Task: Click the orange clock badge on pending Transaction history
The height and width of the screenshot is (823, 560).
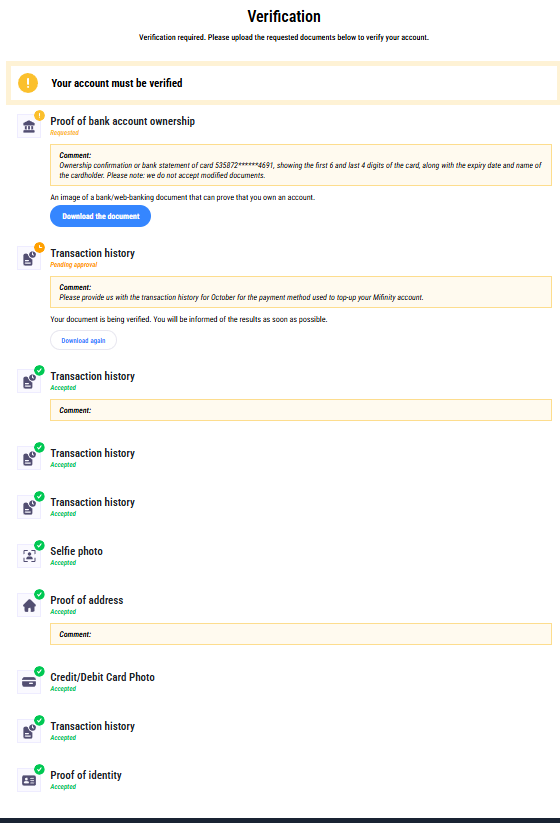Action: pos(39,247)
